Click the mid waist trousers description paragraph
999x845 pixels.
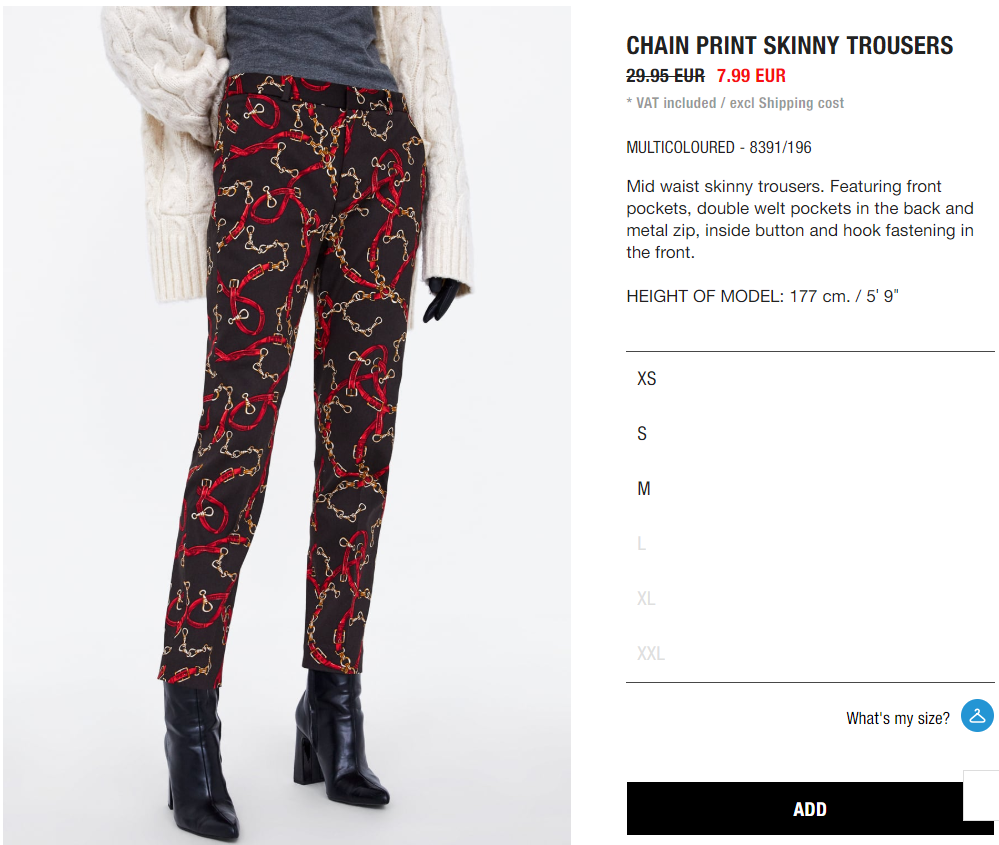pos(800,219)
